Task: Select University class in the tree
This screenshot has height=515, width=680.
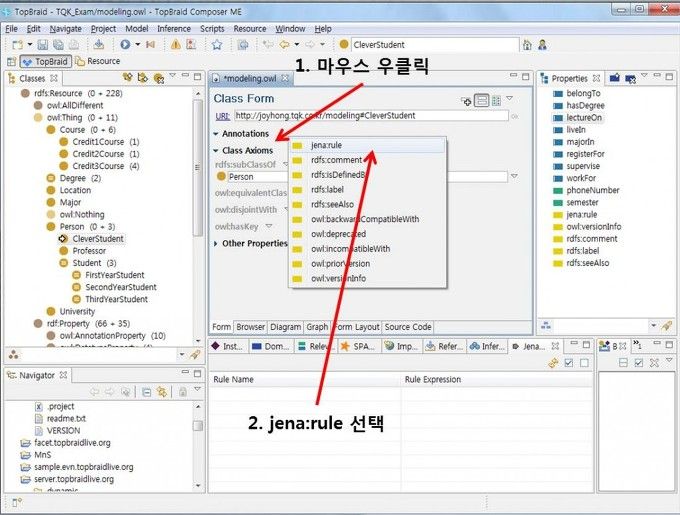Action: coord(77,312)
